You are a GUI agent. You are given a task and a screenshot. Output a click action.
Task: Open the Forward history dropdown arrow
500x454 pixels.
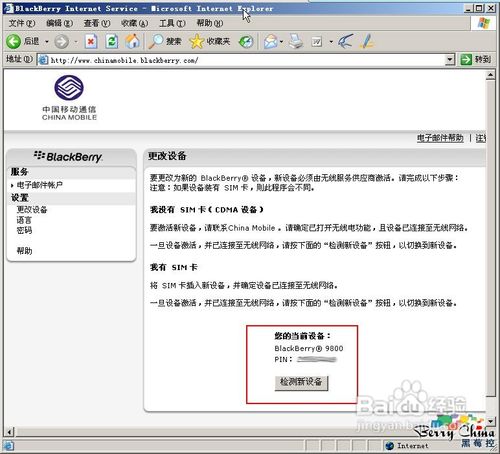[x=76, y=42]
